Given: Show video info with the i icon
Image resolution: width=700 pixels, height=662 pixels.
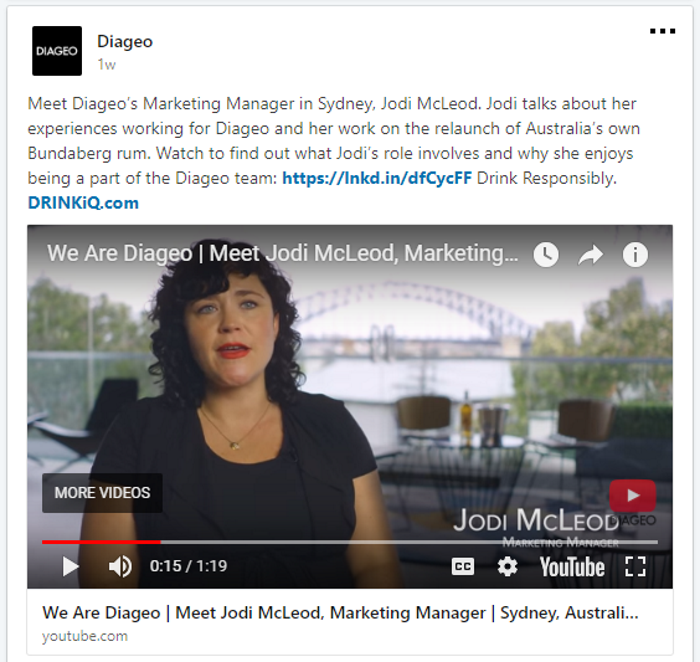Looking at the screenshot, I should 635,255.
